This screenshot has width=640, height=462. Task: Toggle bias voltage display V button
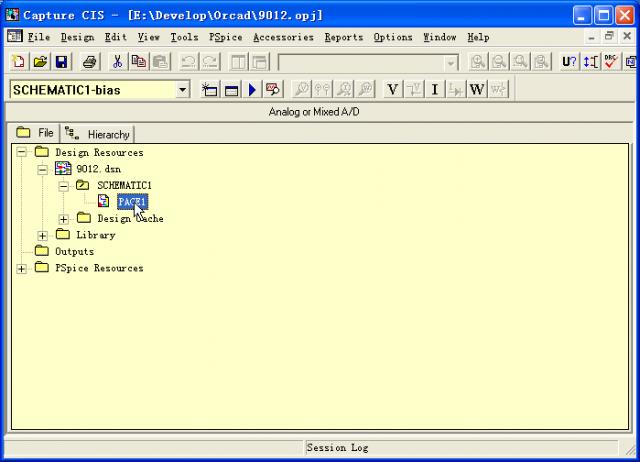392,90
